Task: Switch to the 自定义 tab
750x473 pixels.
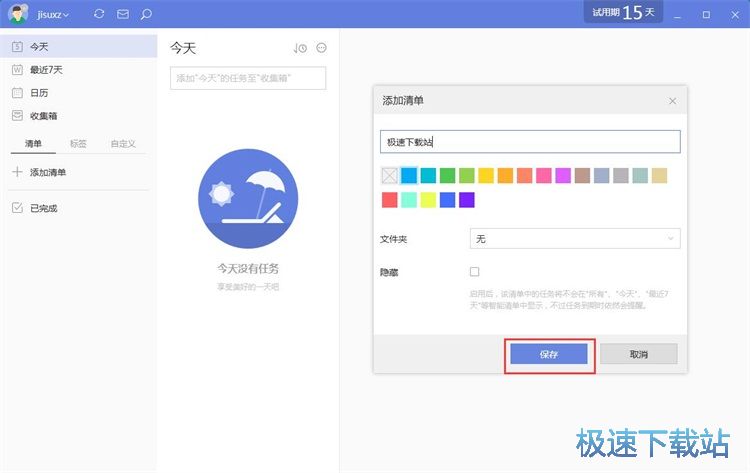Action: point(123,143)
